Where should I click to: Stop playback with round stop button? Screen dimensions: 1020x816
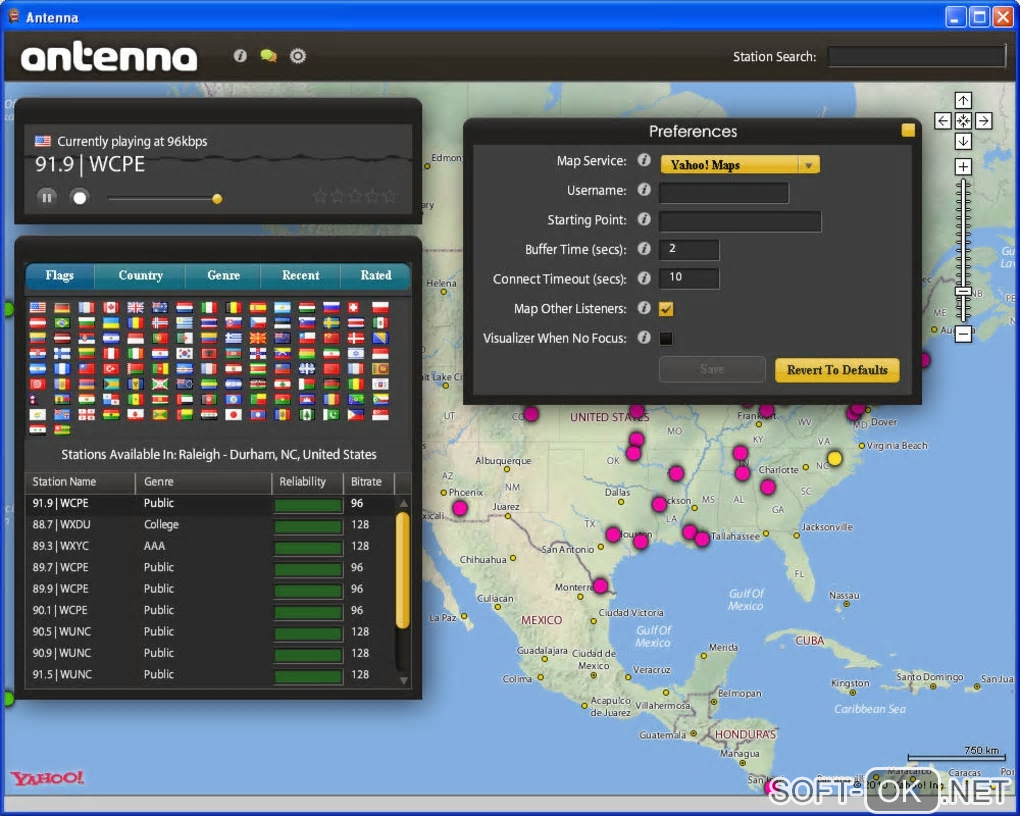click(x=79, y=197)
